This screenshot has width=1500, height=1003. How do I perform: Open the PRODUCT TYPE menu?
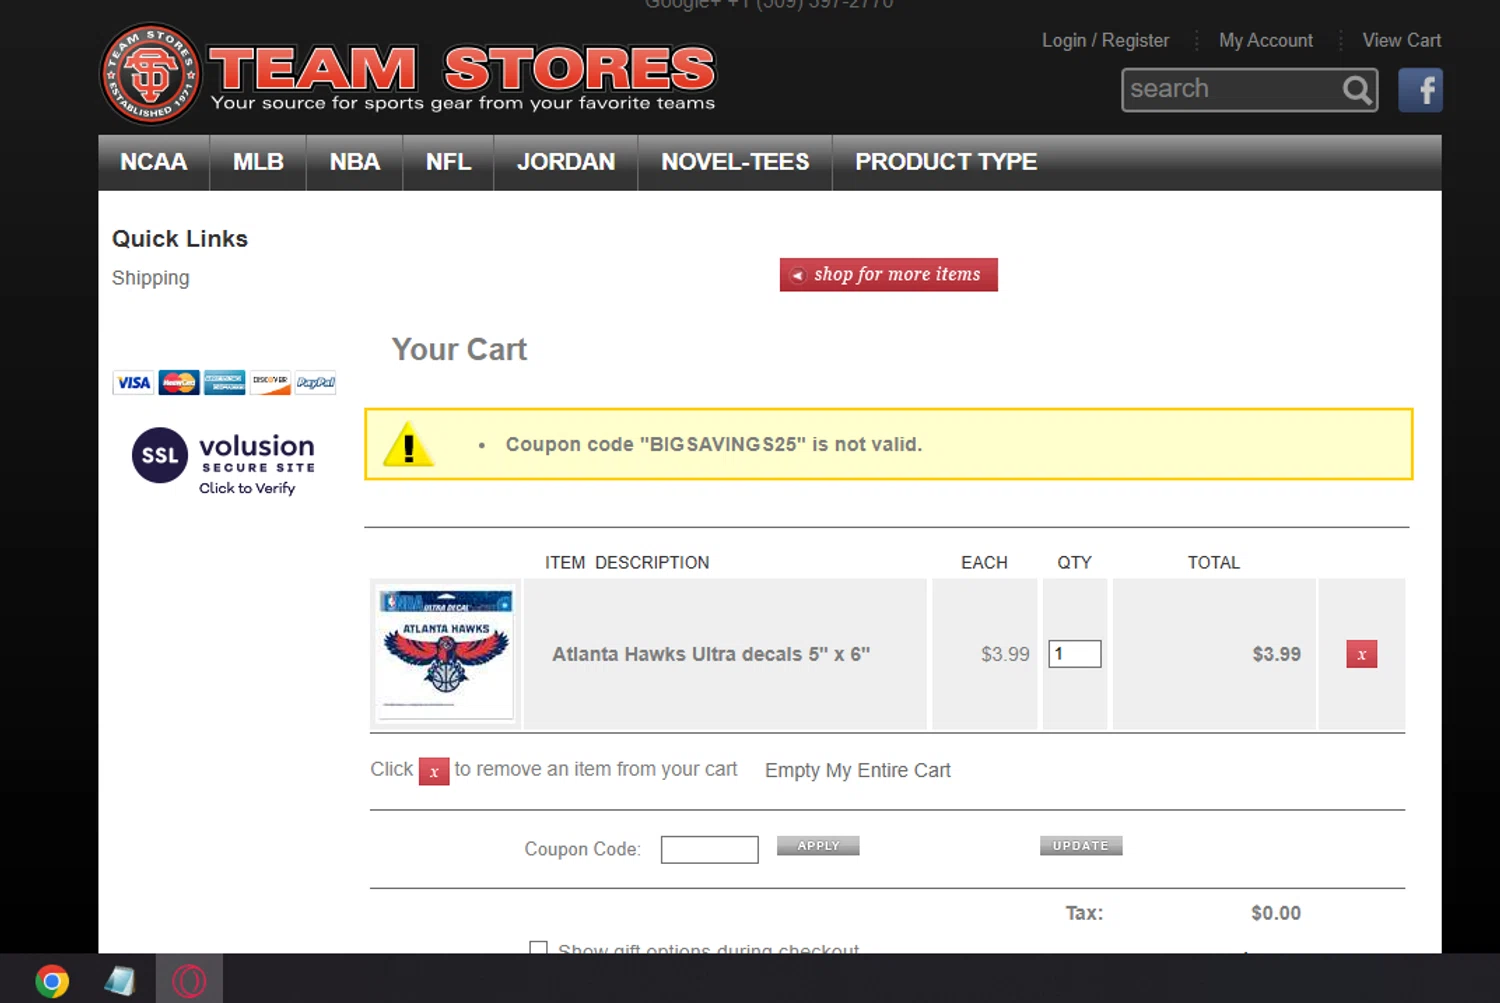[946, 162]
